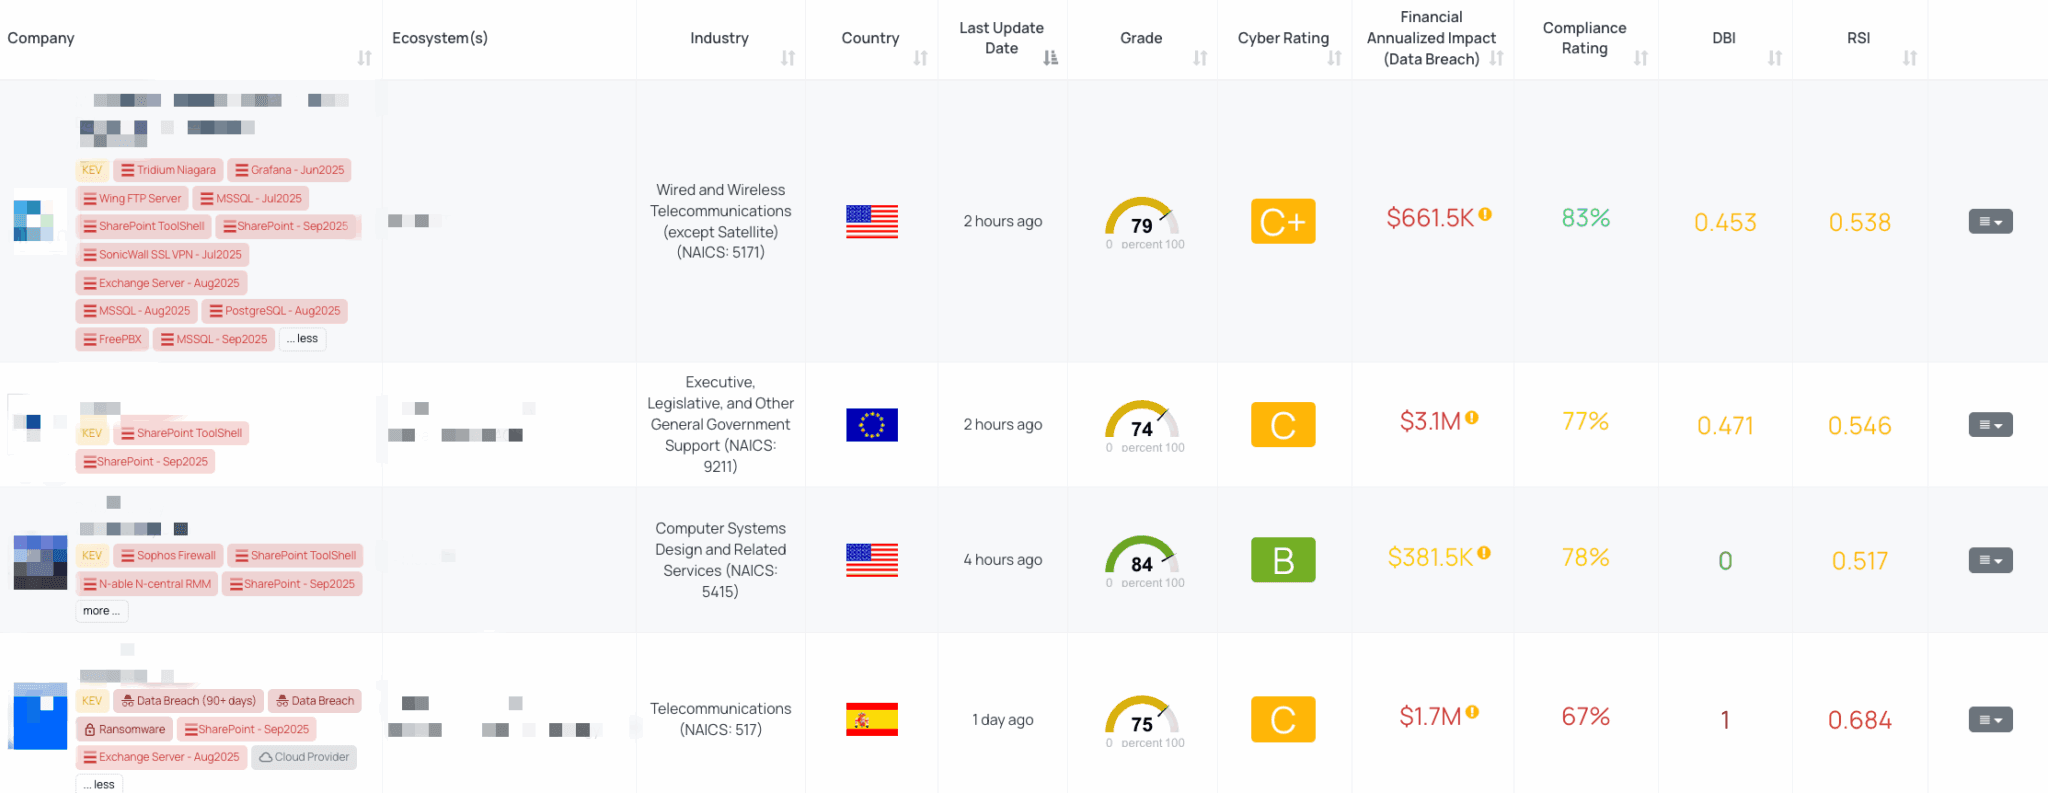Click the Spanish flag icon in the last row
This screenshot has width=2048, height=793.
tap(871, 719)
